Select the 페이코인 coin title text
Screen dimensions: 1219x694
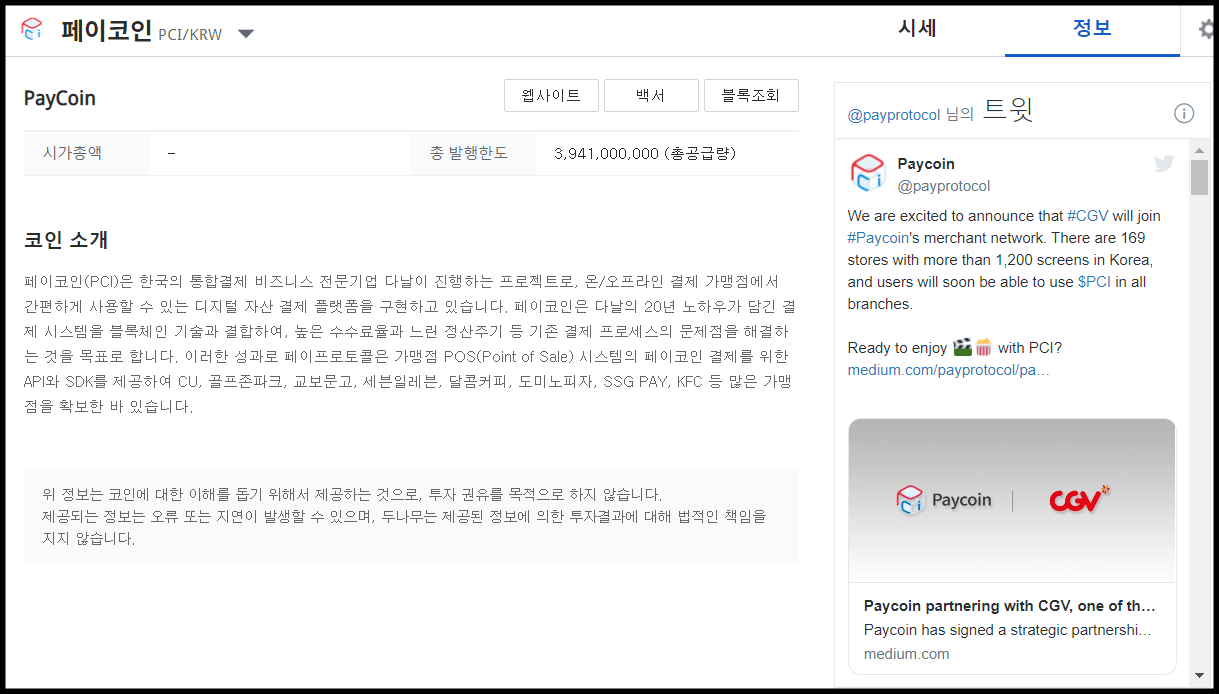[x=106, y=29]
